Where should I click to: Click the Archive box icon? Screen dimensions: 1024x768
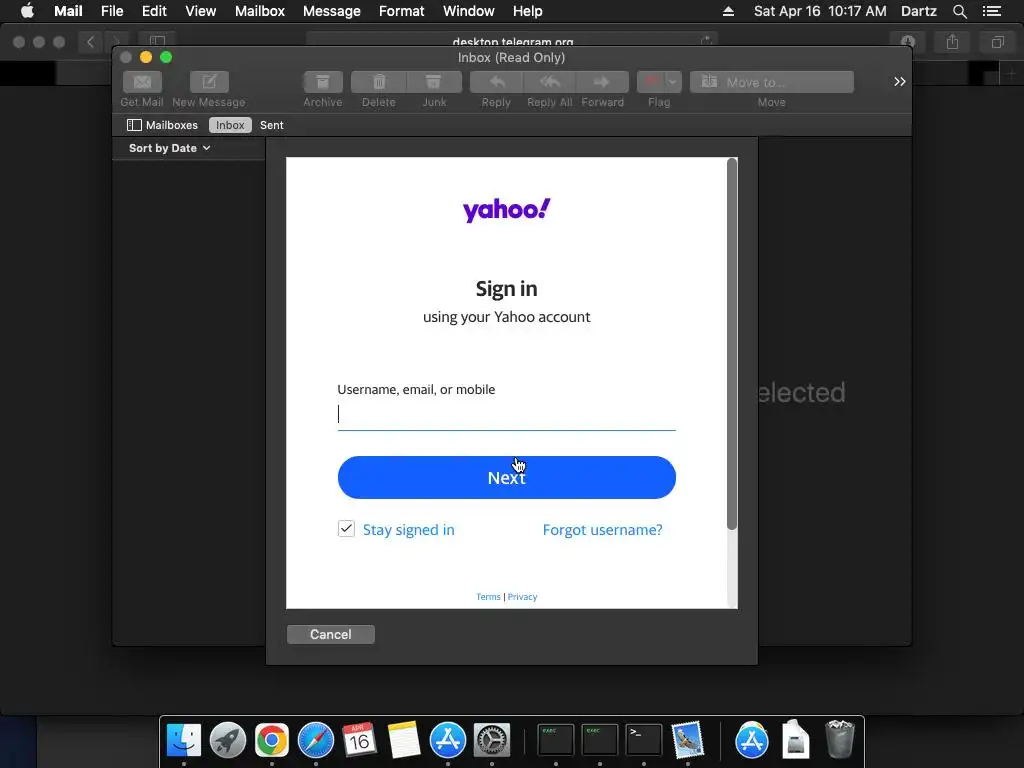(x=323, y=82)
